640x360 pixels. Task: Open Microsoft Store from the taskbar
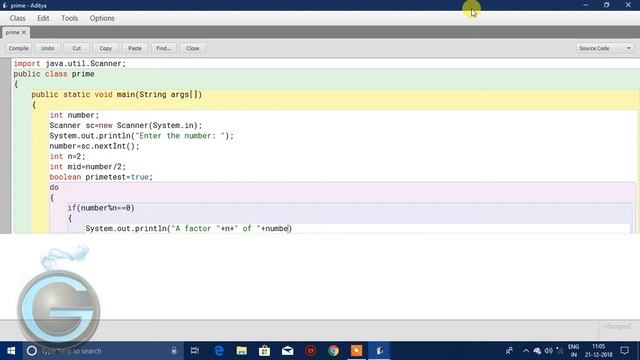pos(264,351)
